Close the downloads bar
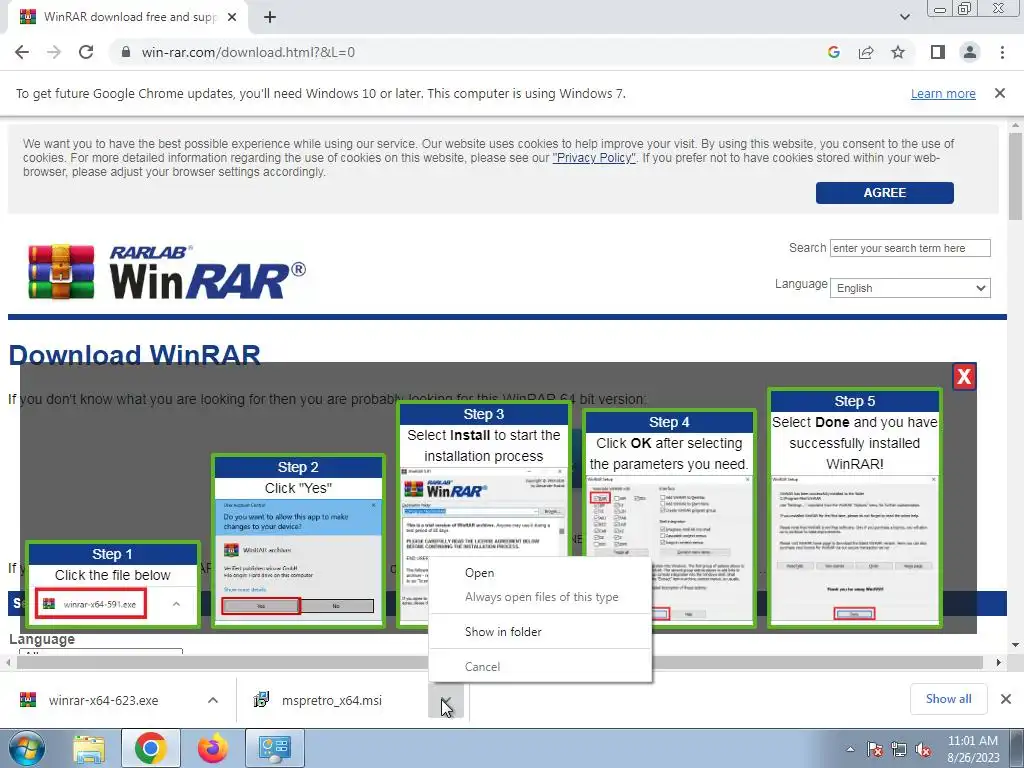The image size is (1024, 768). (1006, 699)
